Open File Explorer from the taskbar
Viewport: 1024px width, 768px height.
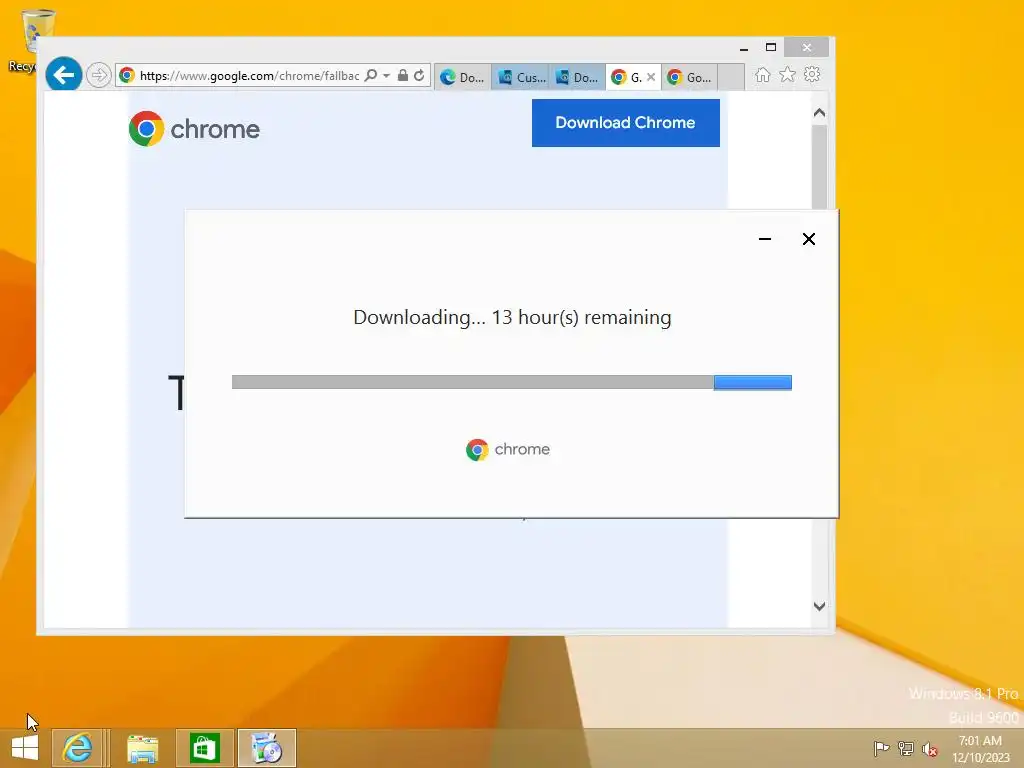pos(142,748)
